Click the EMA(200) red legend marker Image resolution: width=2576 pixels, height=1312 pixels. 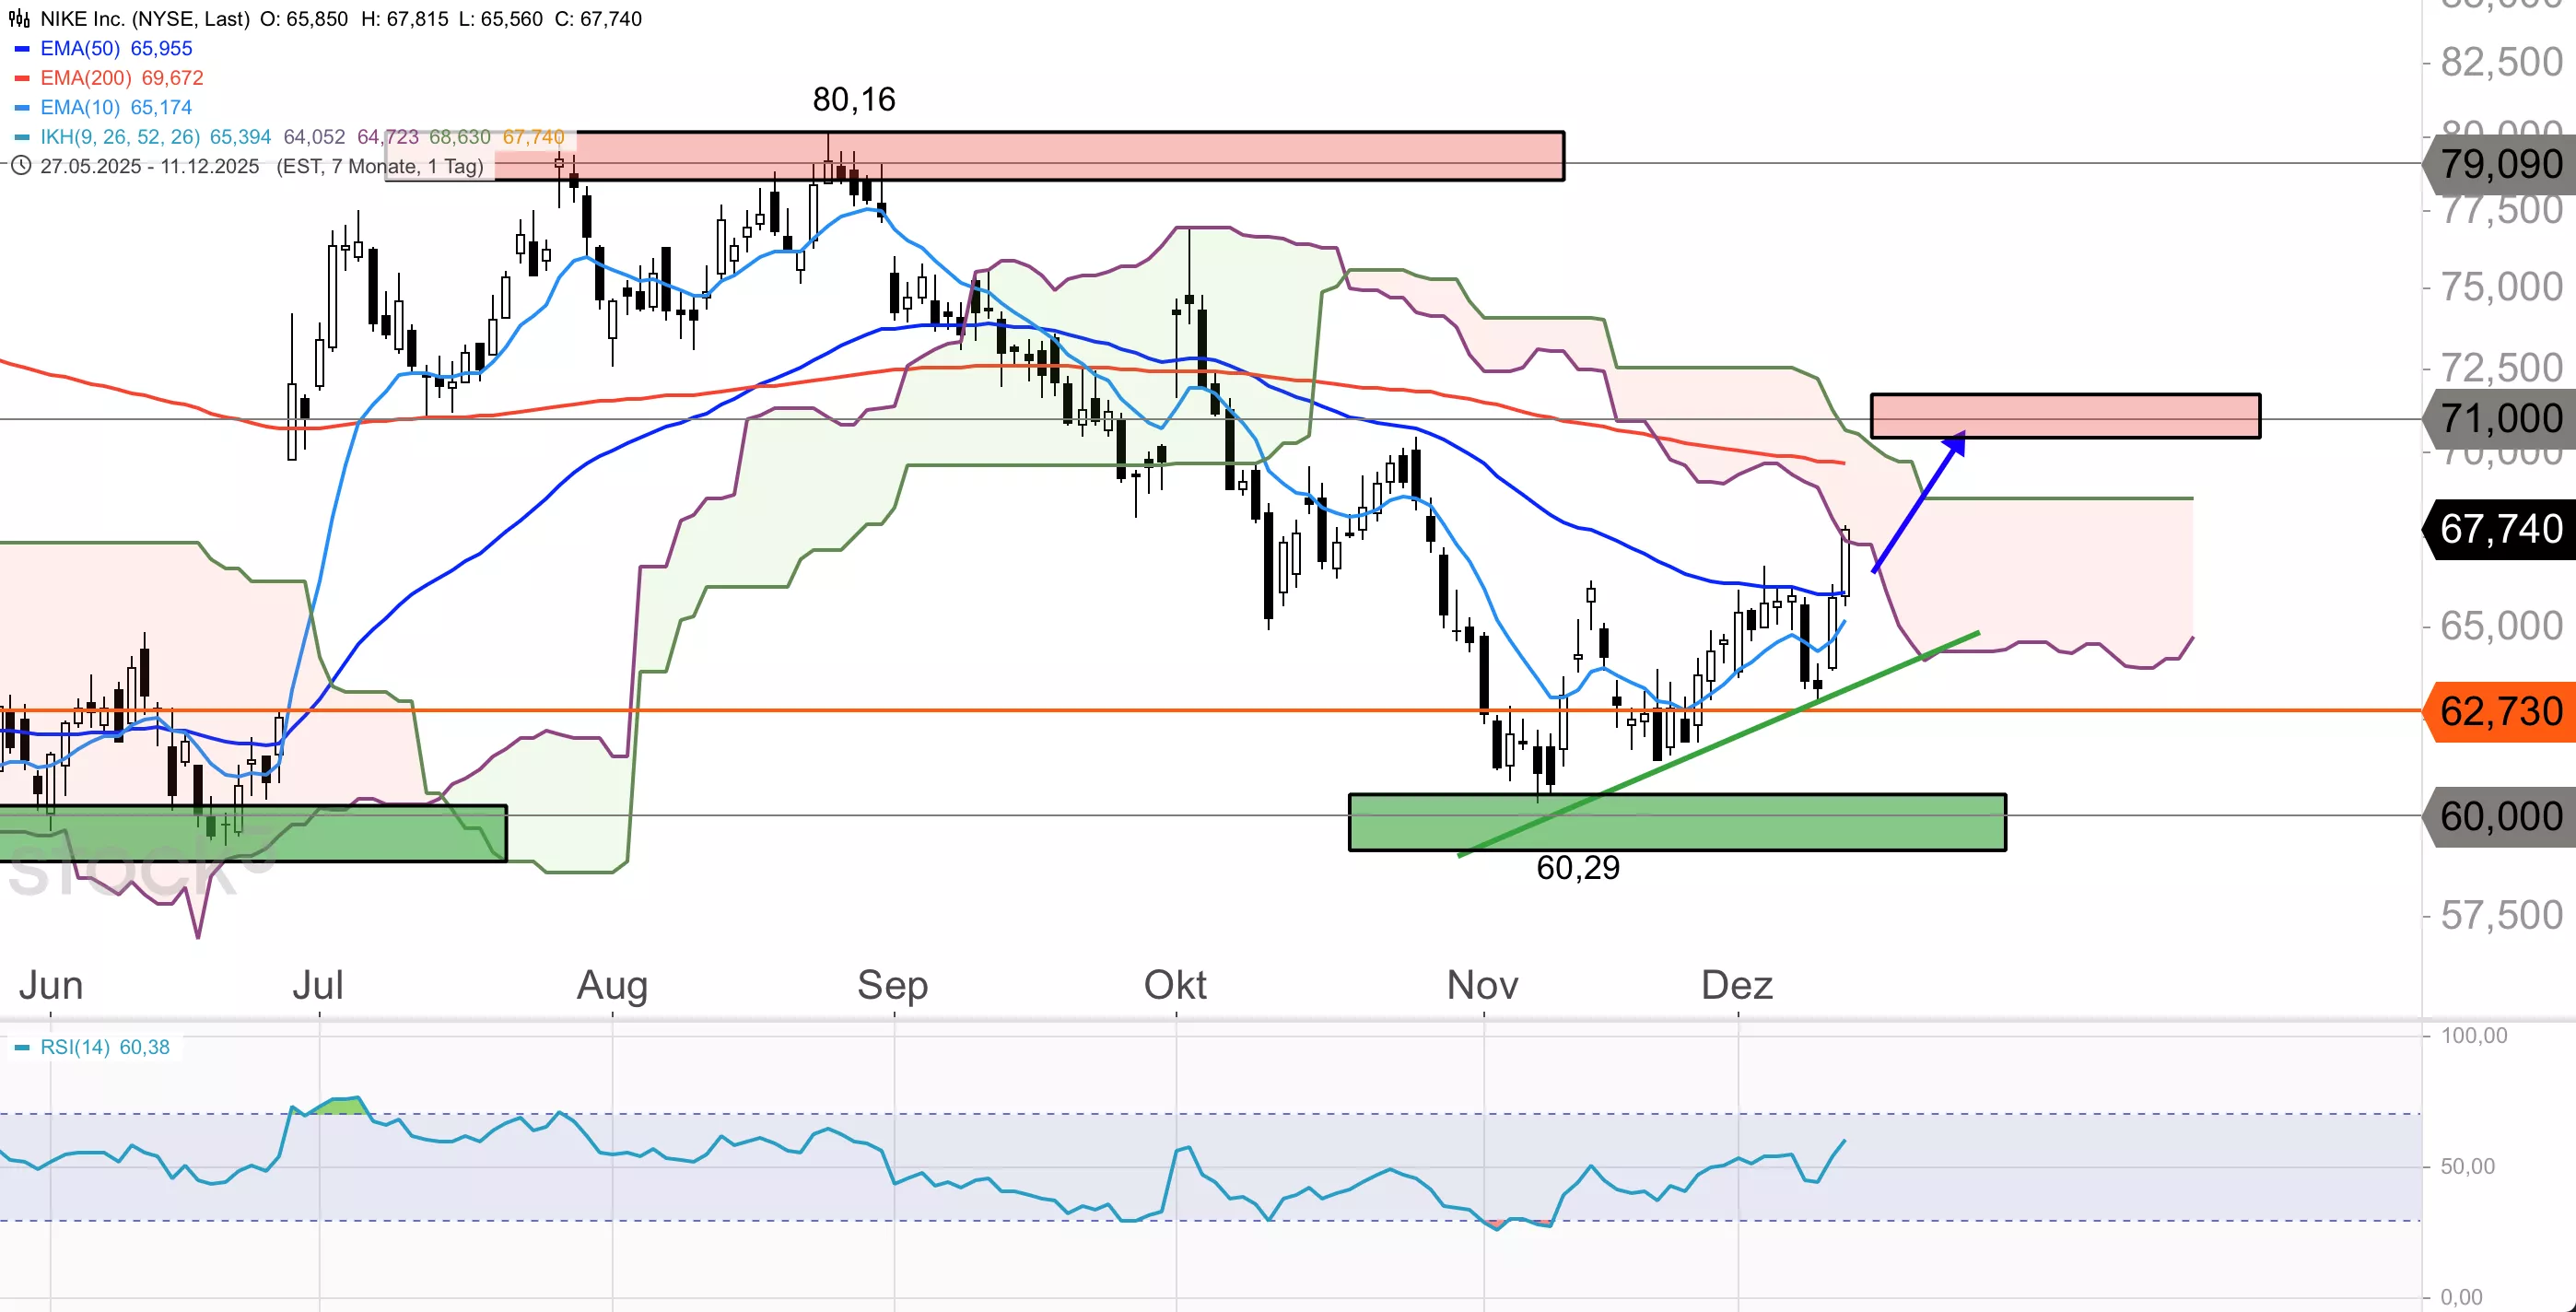[22, 78]
